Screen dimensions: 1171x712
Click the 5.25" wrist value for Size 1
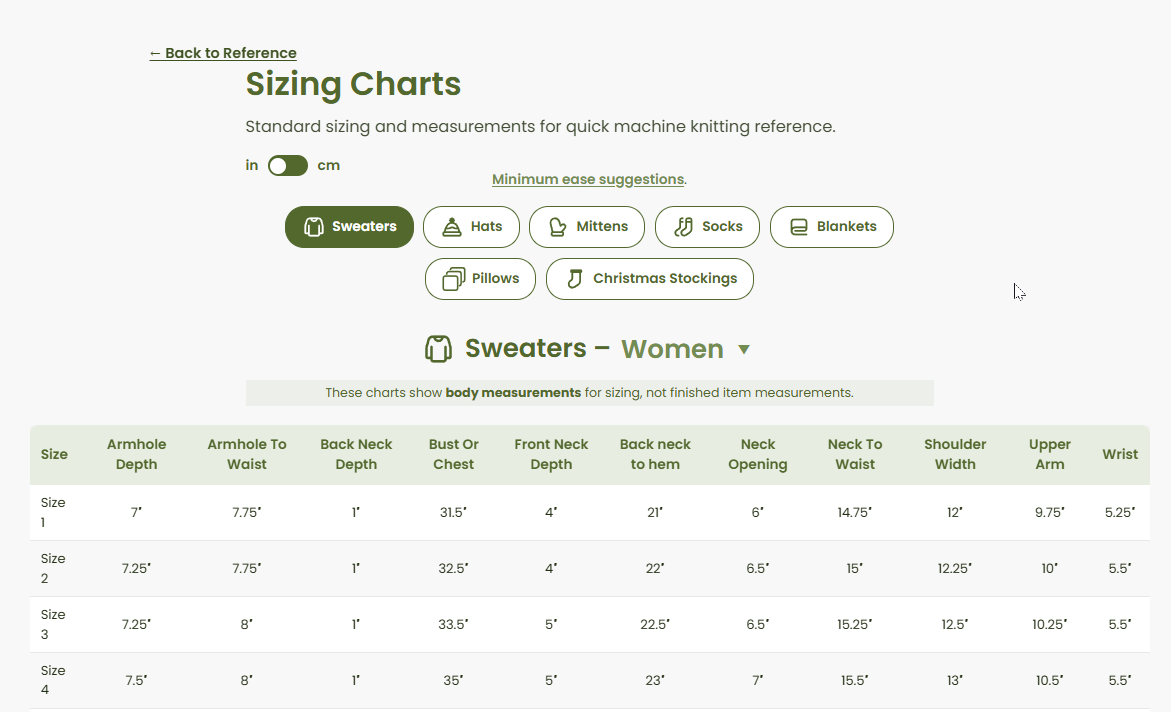click(1120, 513)
